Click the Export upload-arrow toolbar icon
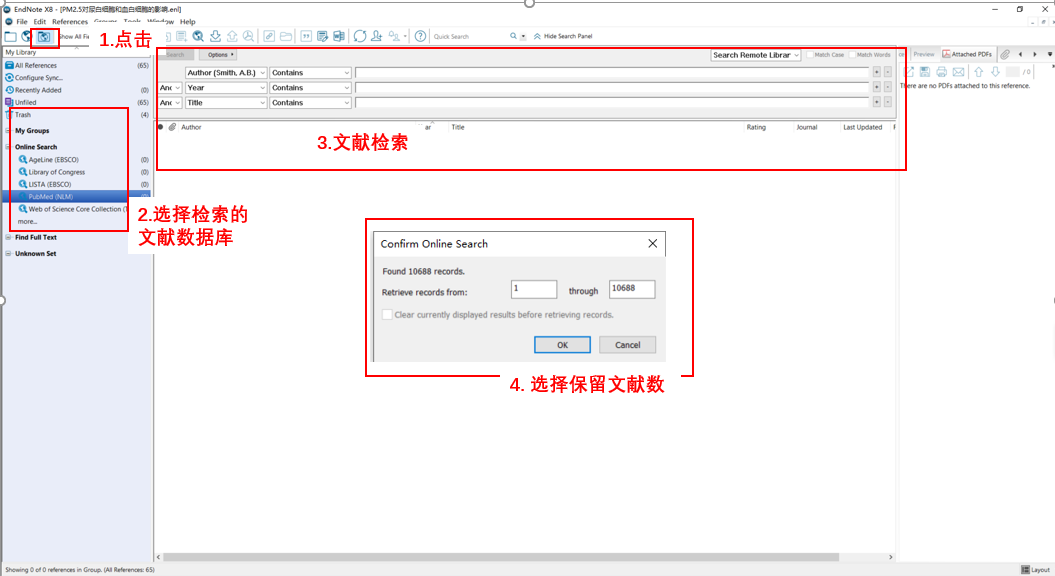 (232, 36)
